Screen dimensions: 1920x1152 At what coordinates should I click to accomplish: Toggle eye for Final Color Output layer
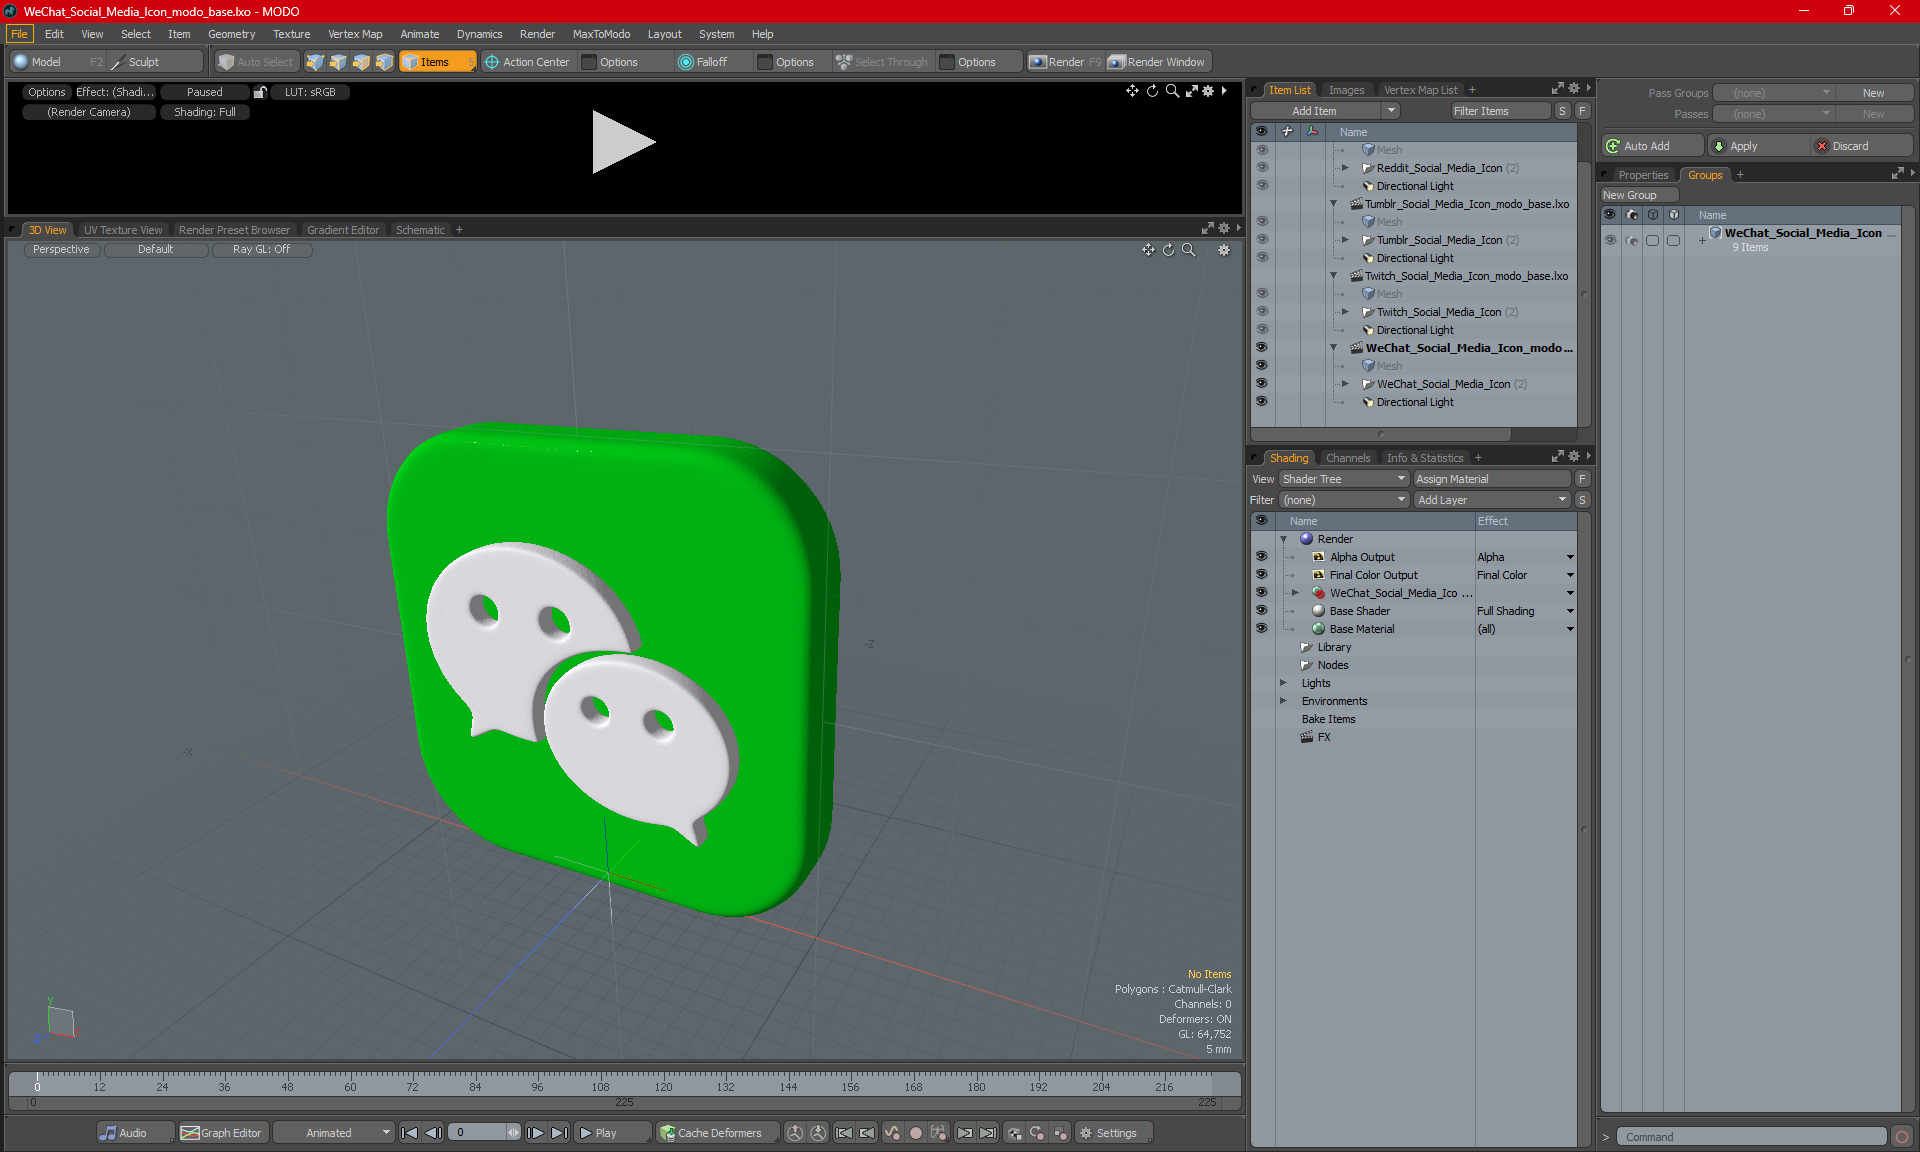pyautogui.click(x=1261, y=575)
